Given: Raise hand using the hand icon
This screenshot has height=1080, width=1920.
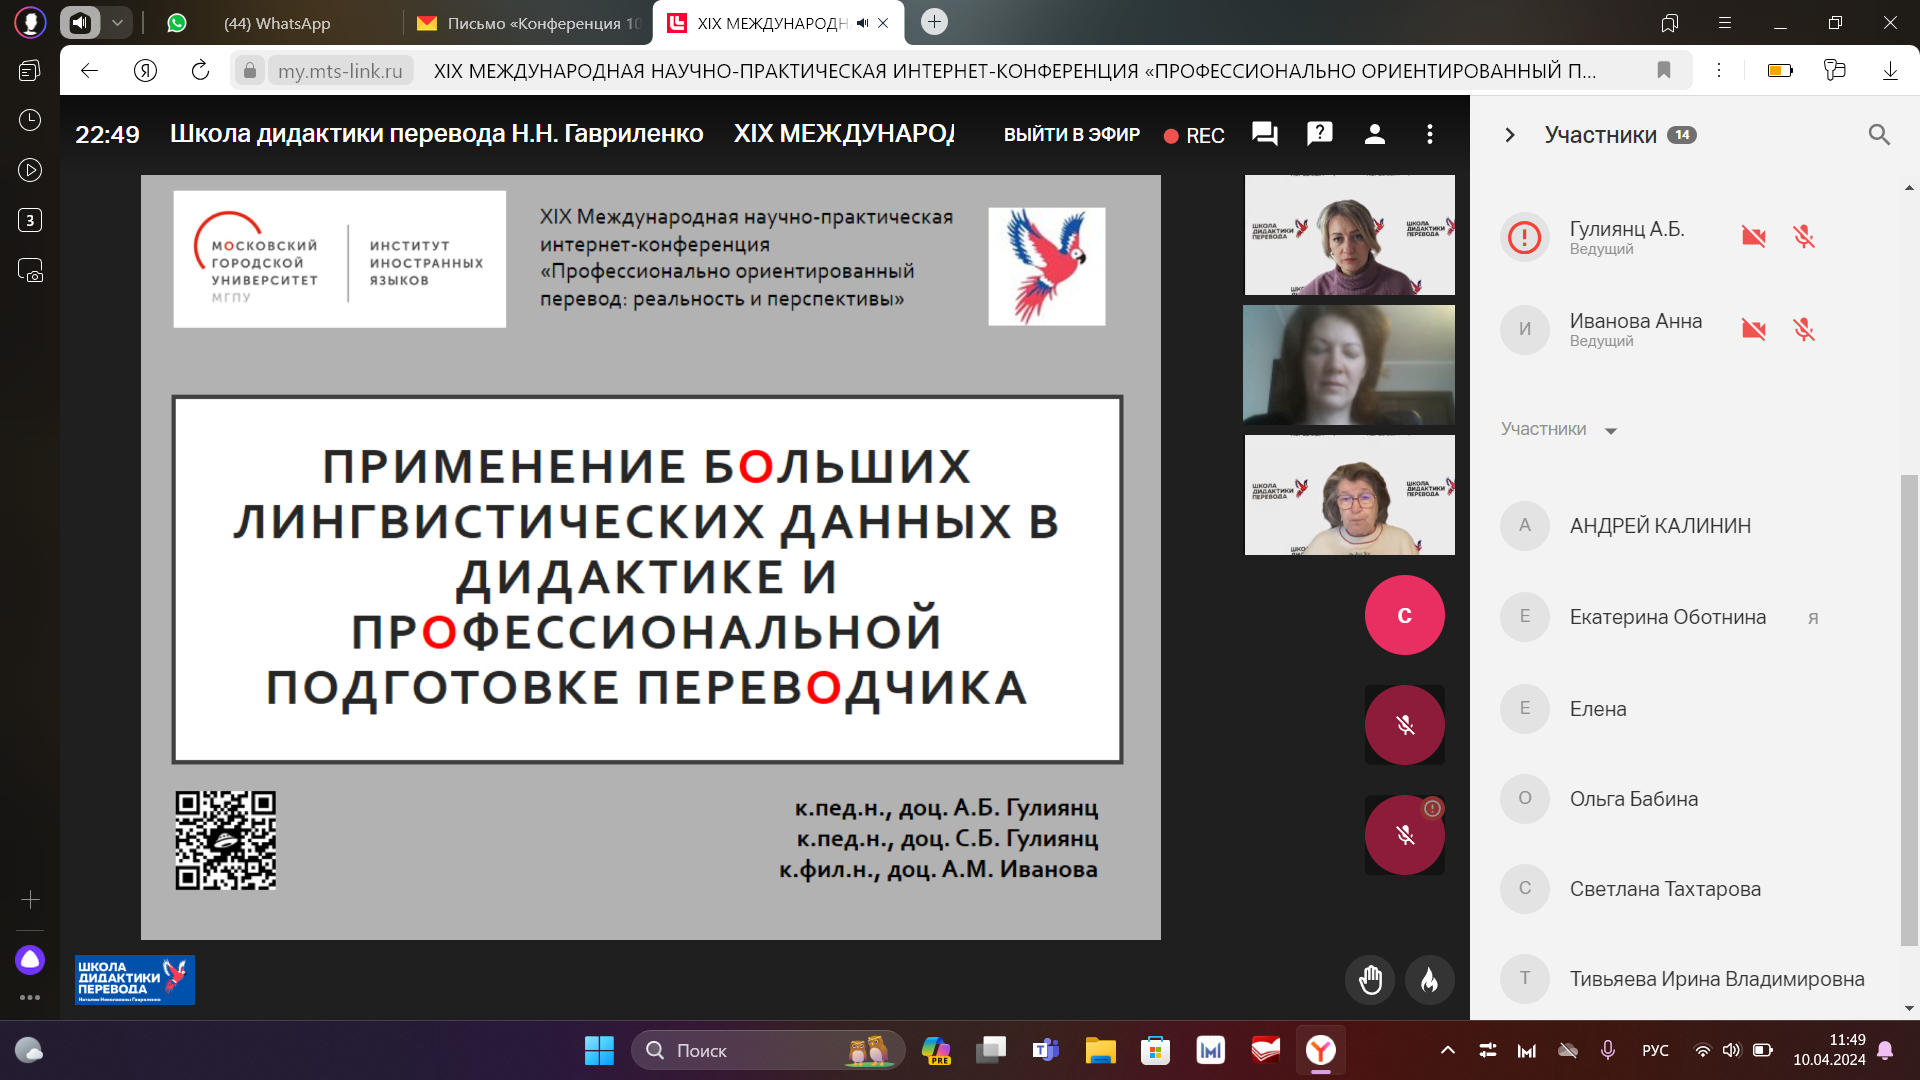Looking at the screenshot, I should [1370, 980].
